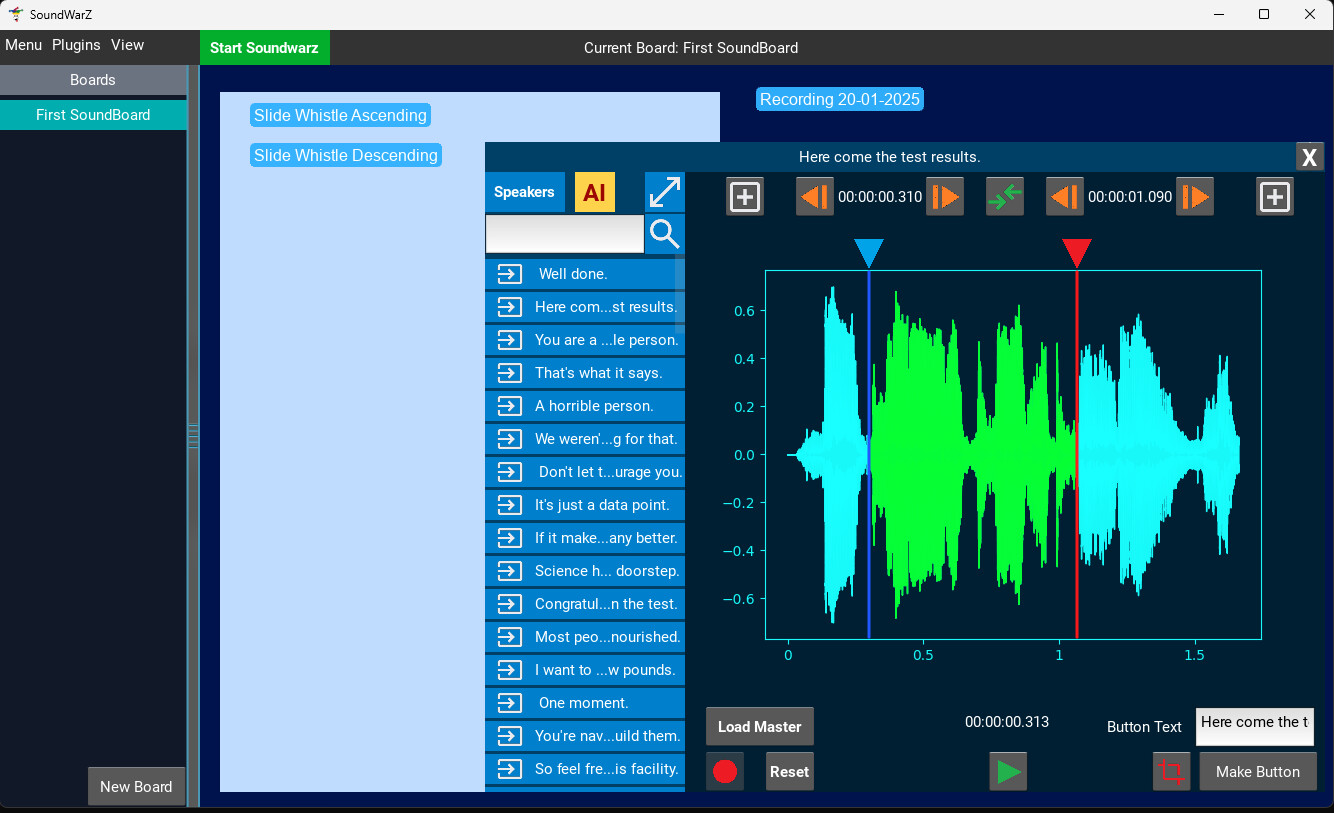Open the View menu
The height and width of the screenshot is (813, 1334).
pos(127,45)
